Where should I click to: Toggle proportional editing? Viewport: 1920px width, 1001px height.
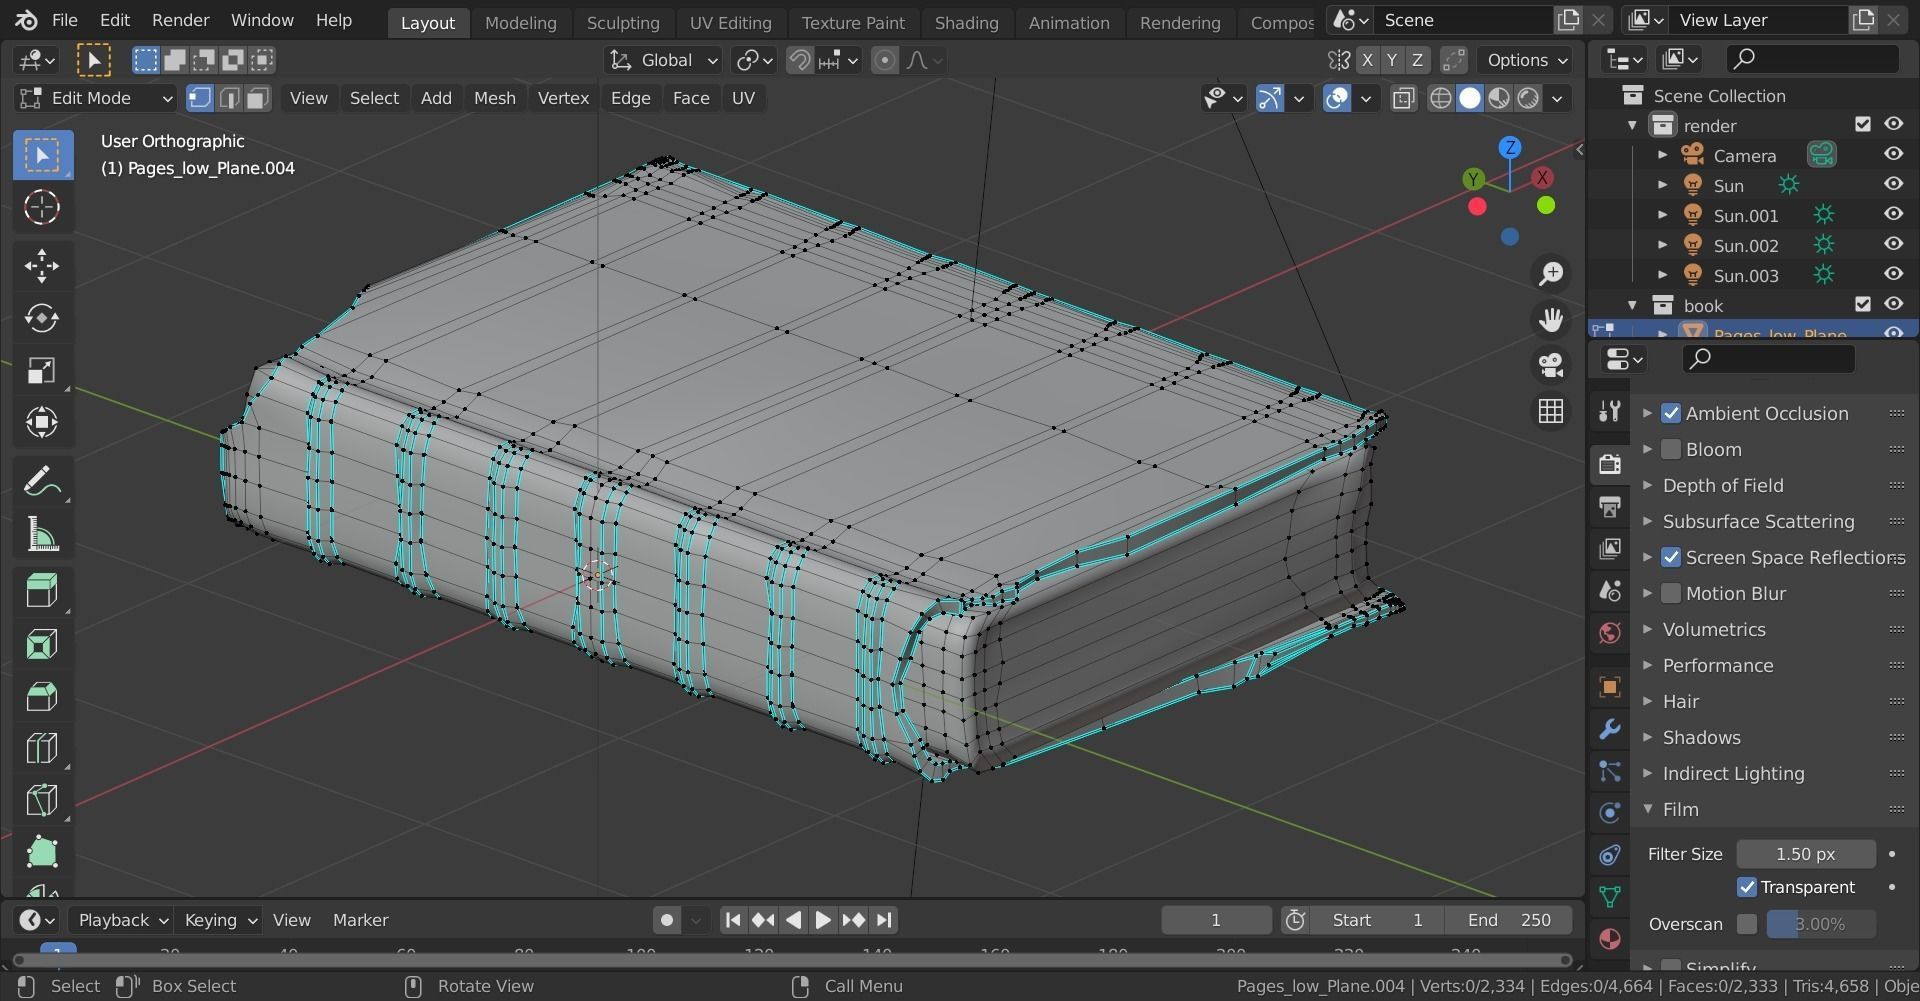(884, 60)
